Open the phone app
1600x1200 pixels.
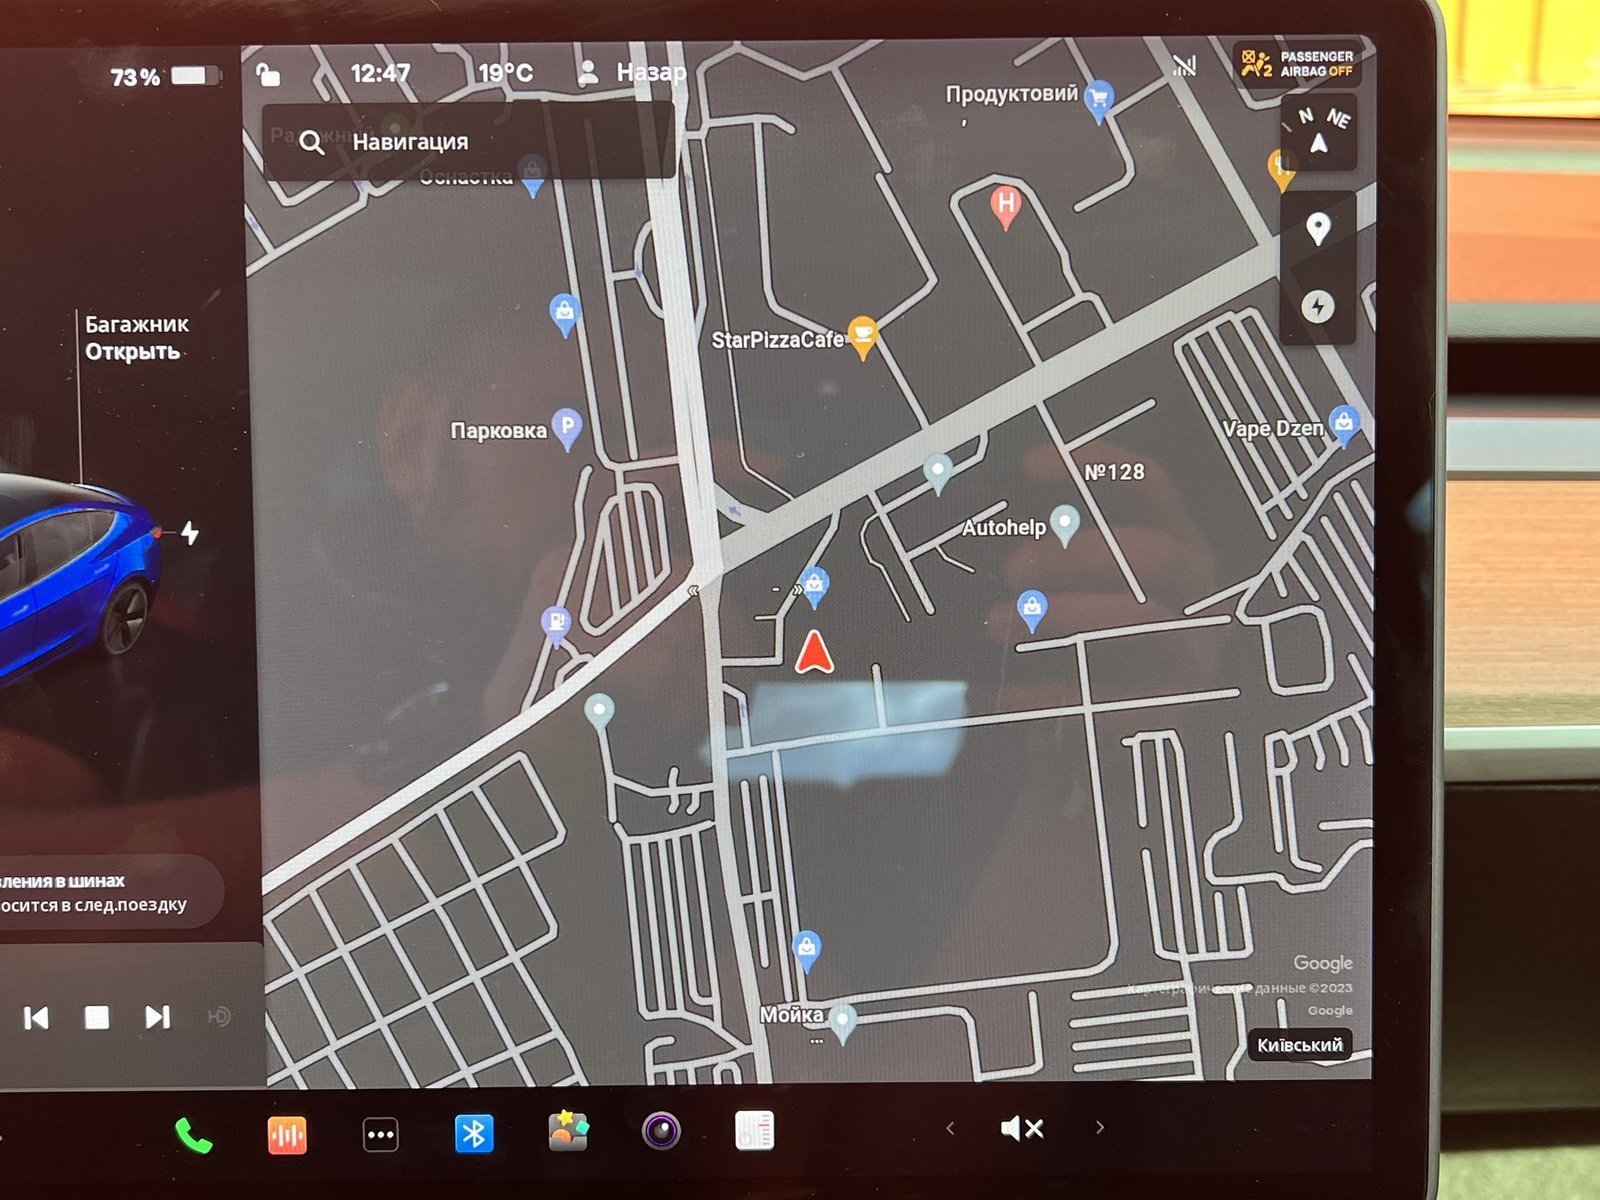pos(193,1135)
